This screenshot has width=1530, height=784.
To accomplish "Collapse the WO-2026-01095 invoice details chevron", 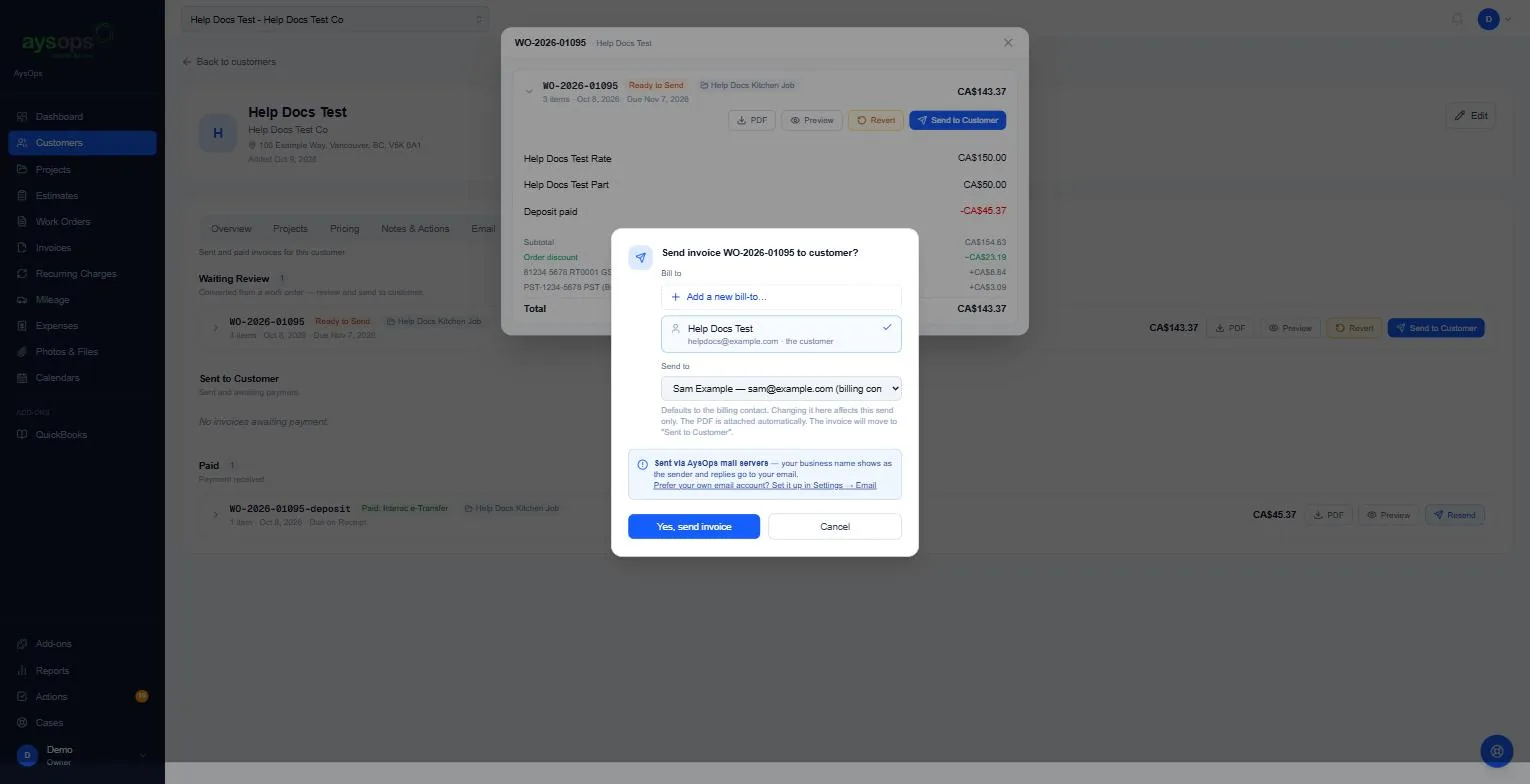I will 529,91.
